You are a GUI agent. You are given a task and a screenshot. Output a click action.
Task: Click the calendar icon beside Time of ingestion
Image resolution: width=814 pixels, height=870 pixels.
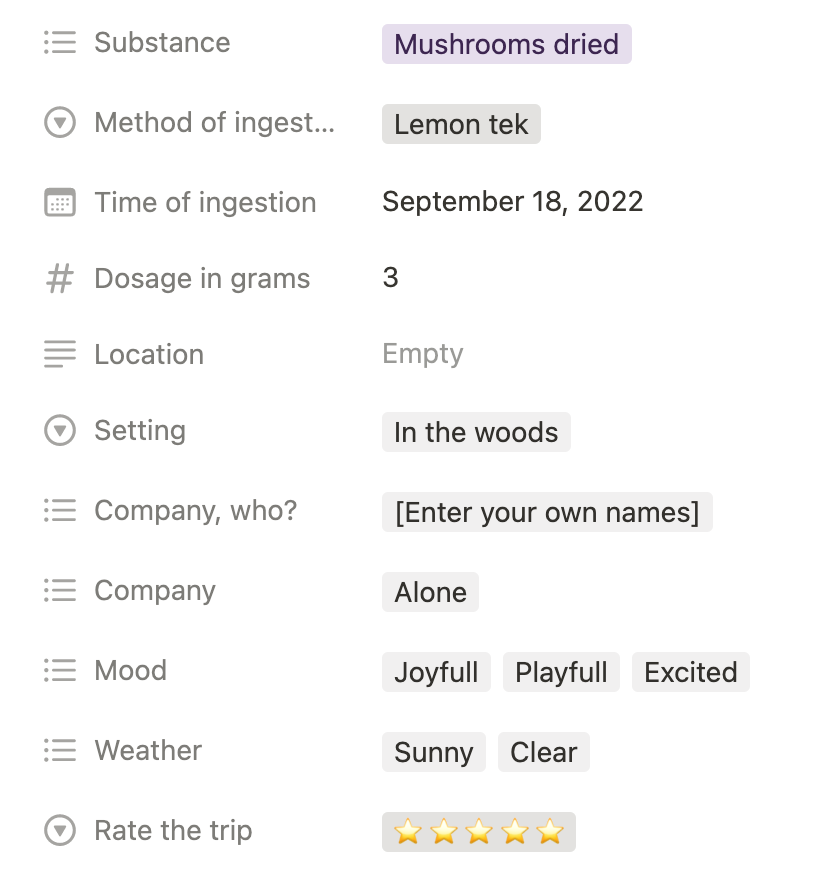click(x=60, y=203)
